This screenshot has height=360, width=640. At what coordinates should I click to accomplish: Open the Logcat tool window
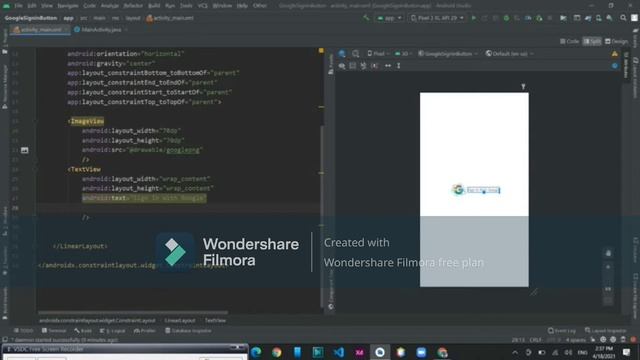[x=113, y=331]
